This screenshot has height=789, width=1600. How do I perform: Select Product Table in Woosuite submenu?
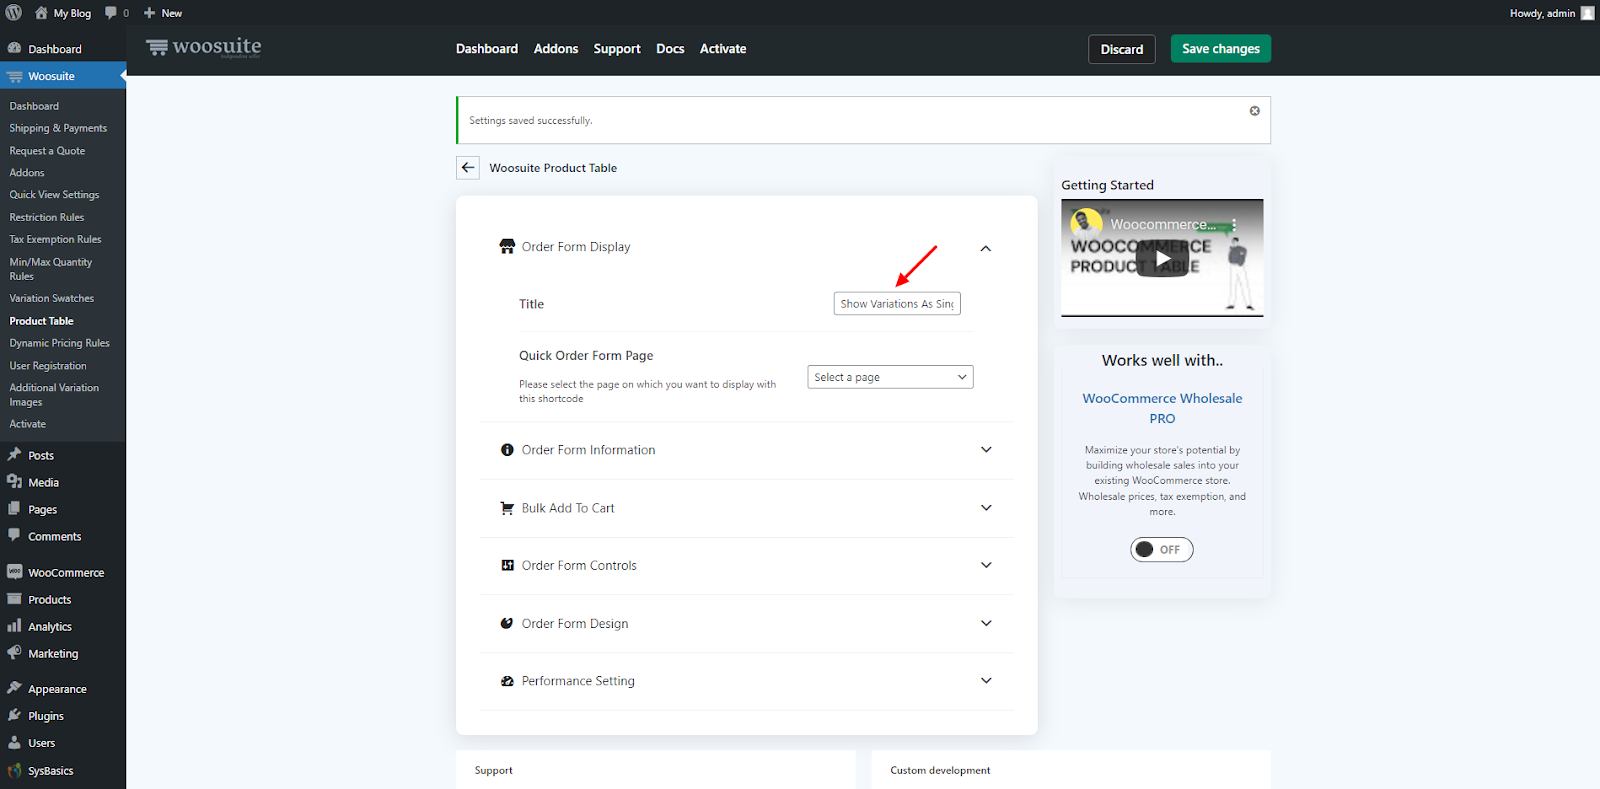tap(42, 321)
